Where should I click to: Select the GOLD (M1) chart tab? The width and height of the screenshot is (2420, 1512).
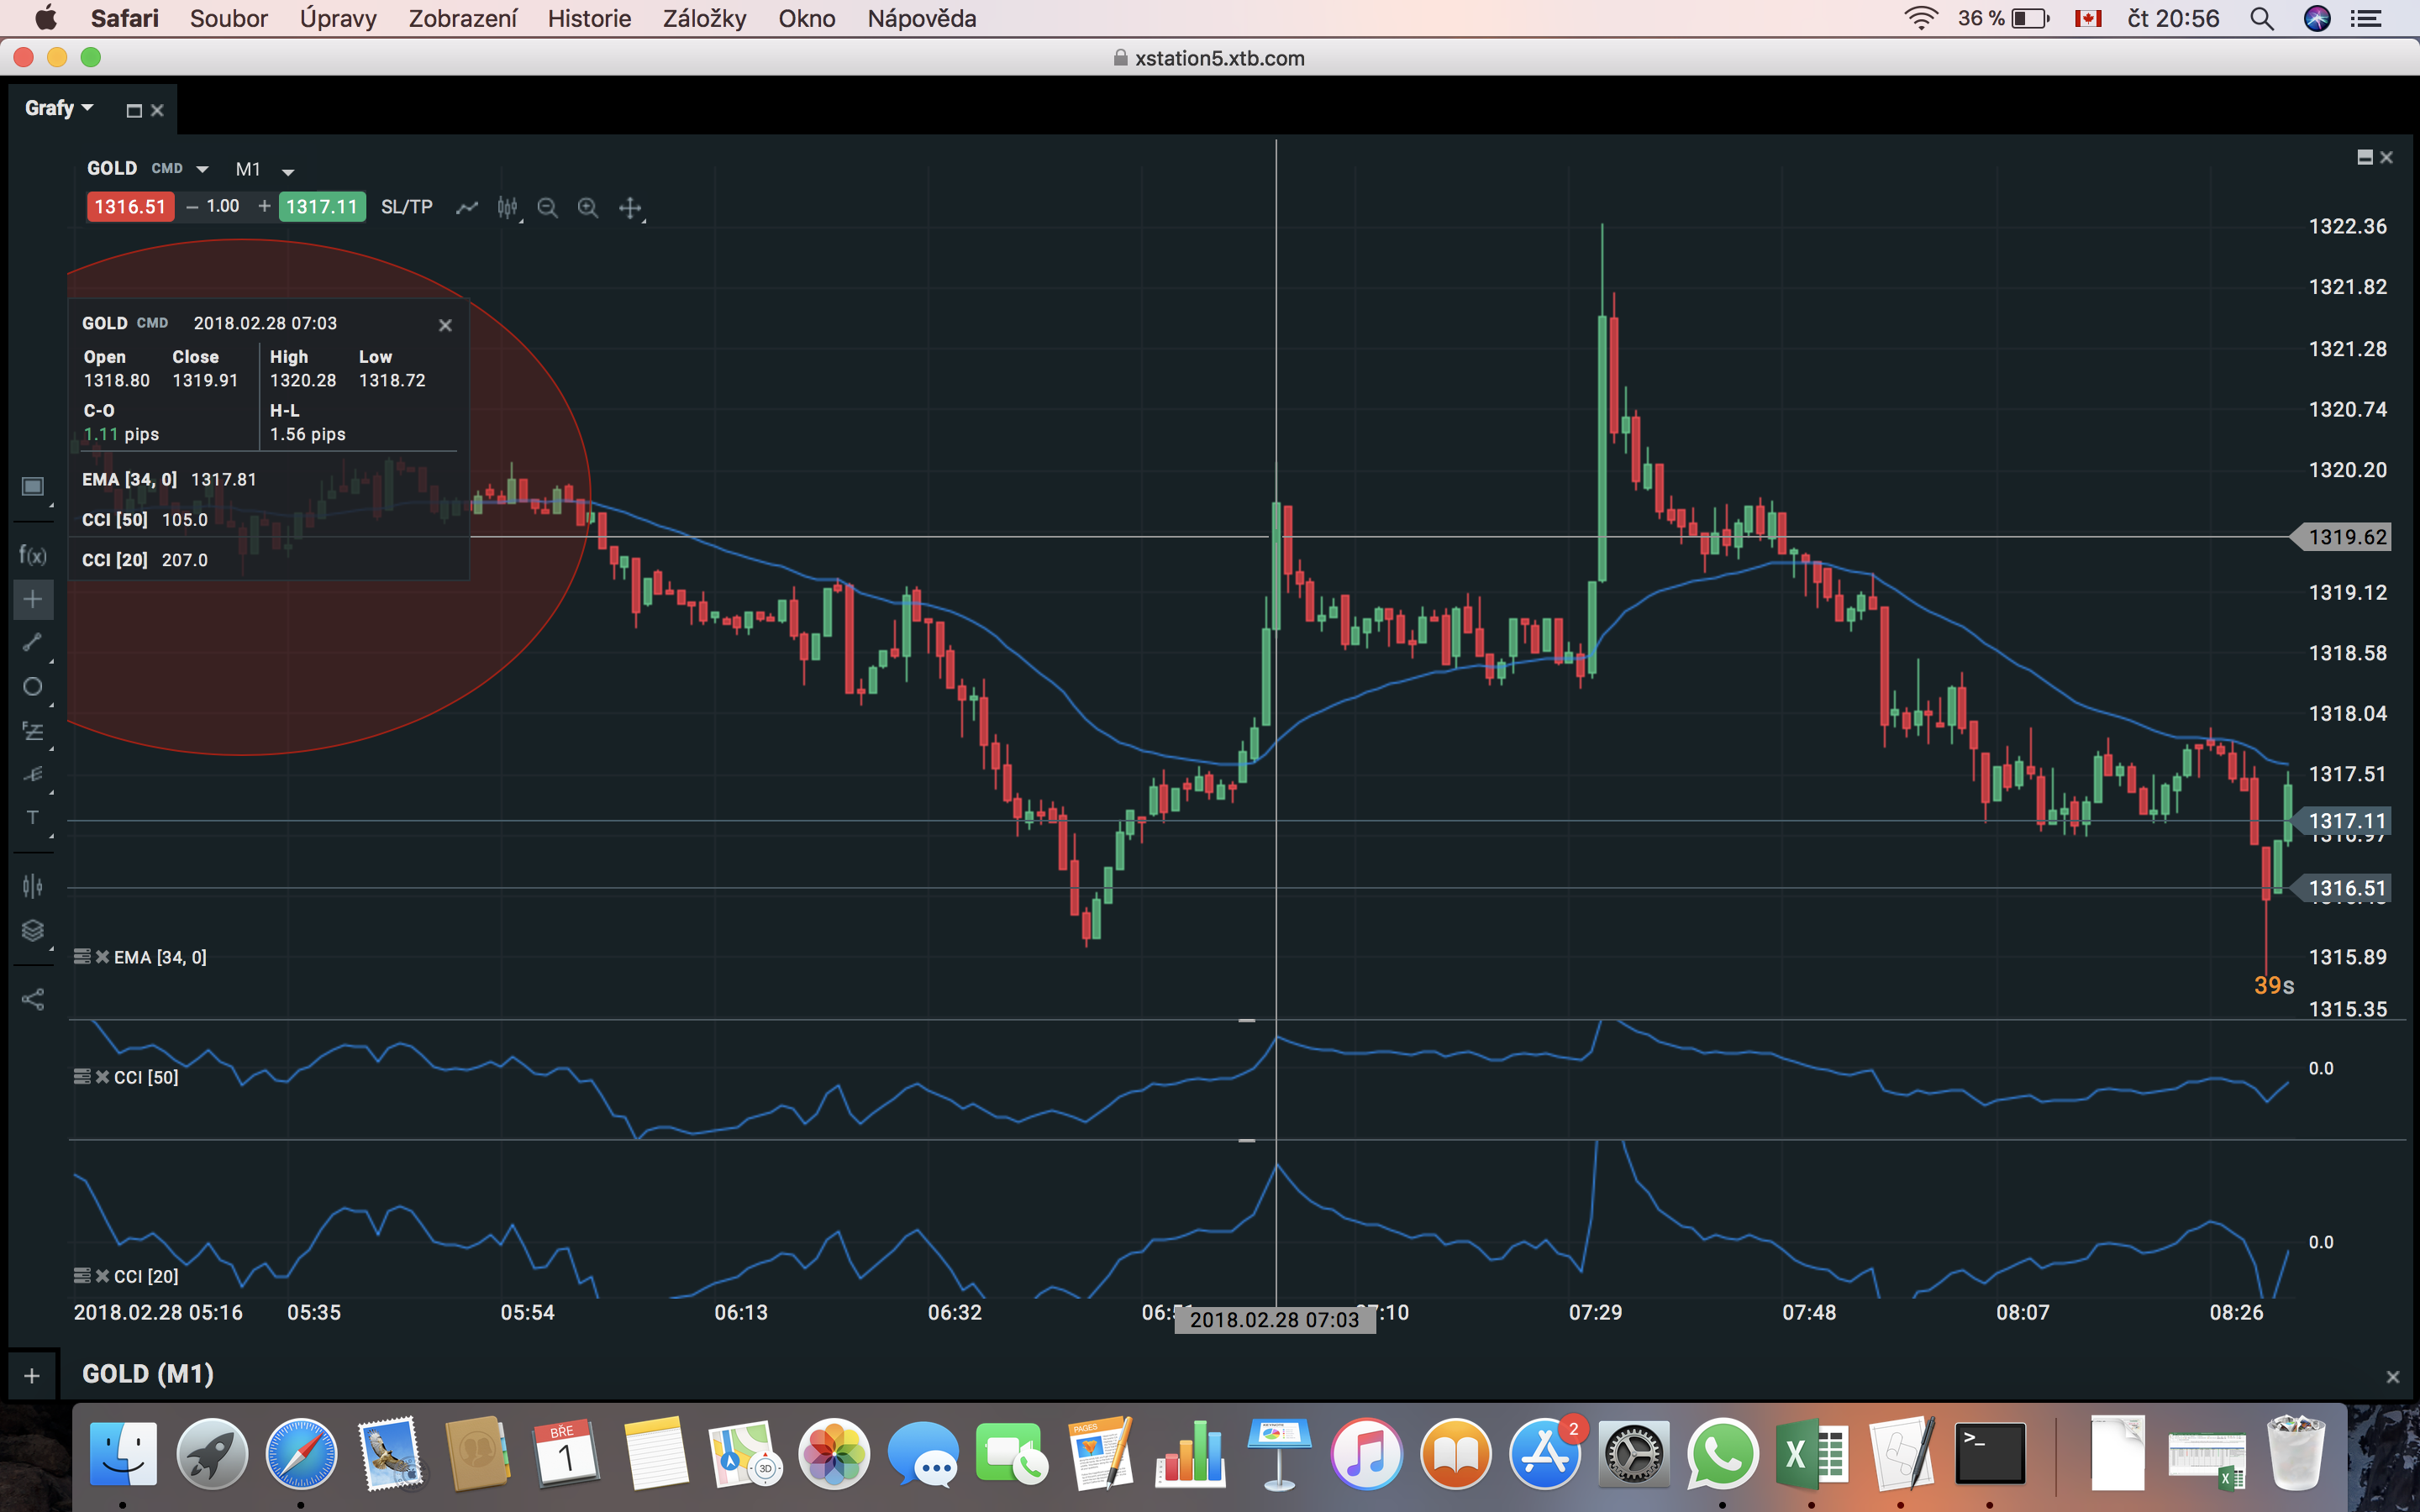coord(148,1374)
